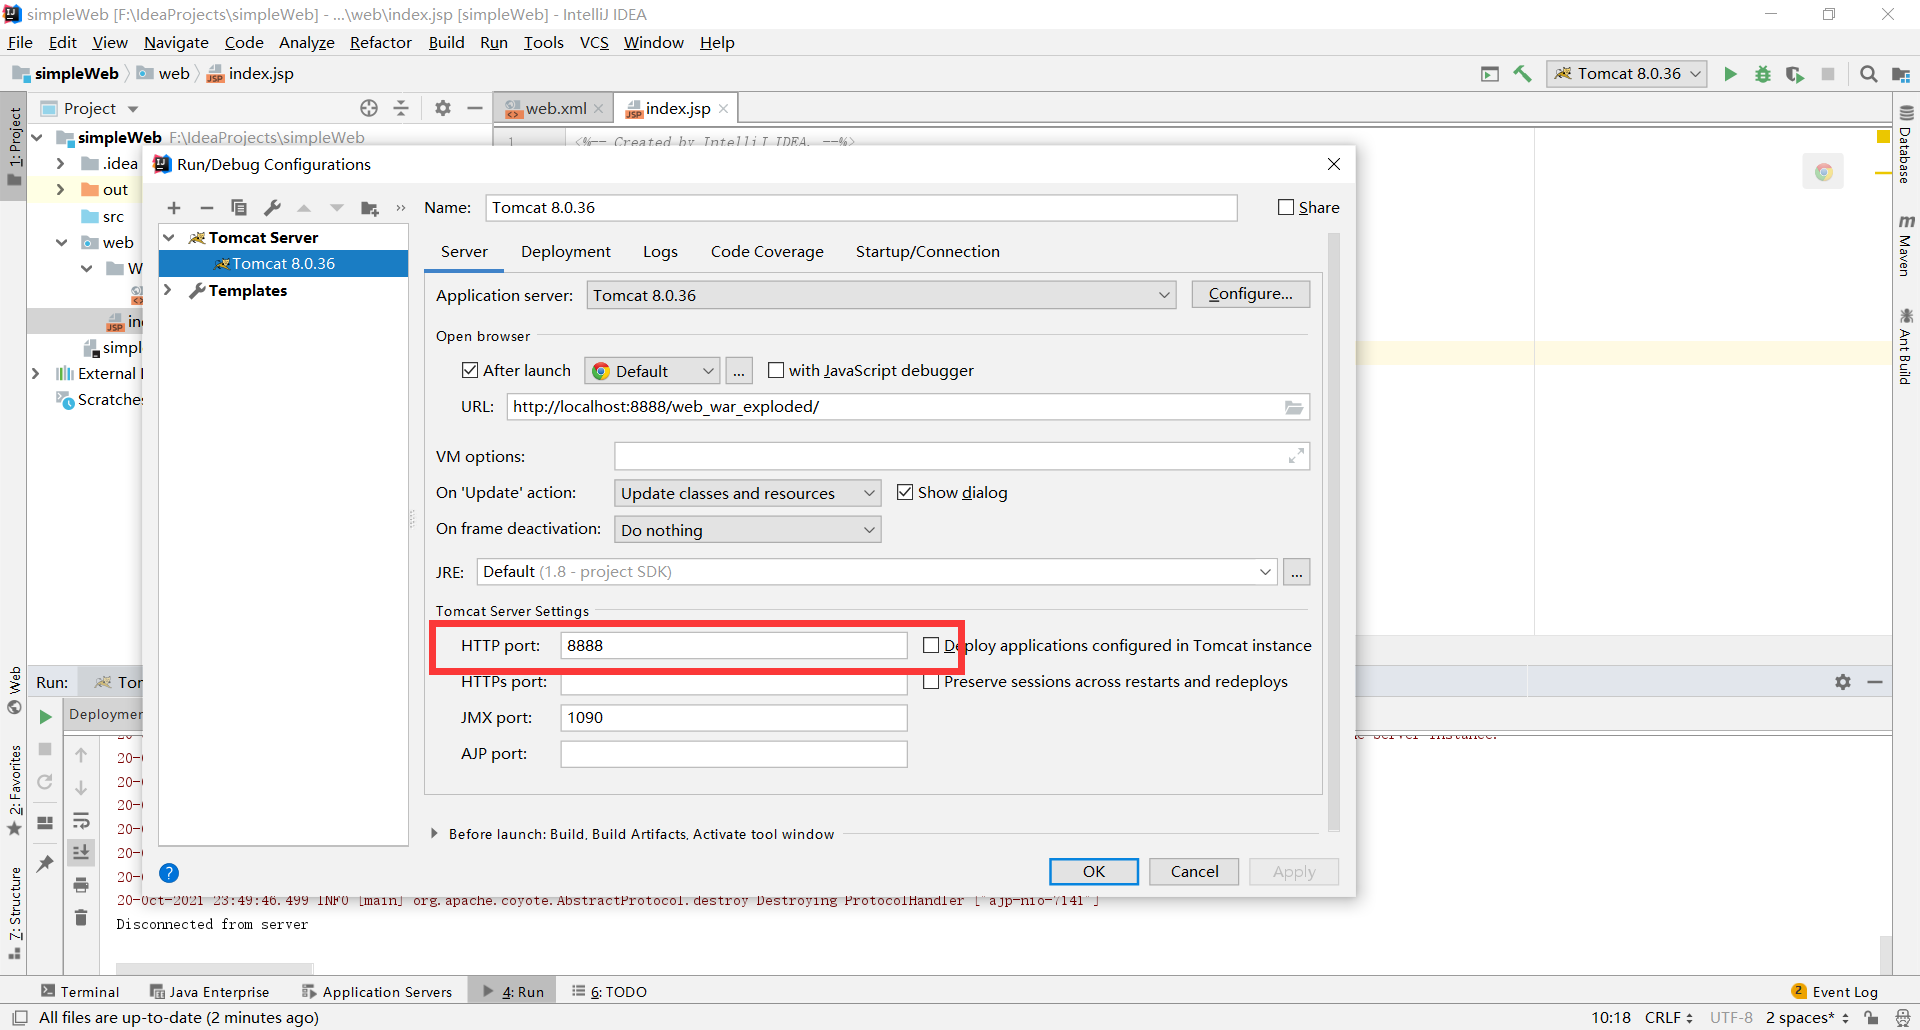The width and height of the screenshot is (1920, 1030).
Task: Expand the Templates tree node
Action: [168, 290]
